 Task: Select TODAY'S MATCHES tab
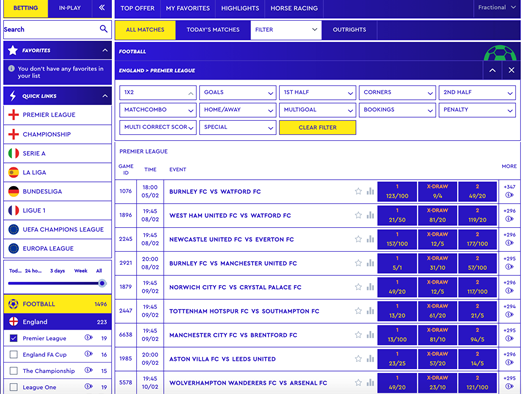coord(213,30)
